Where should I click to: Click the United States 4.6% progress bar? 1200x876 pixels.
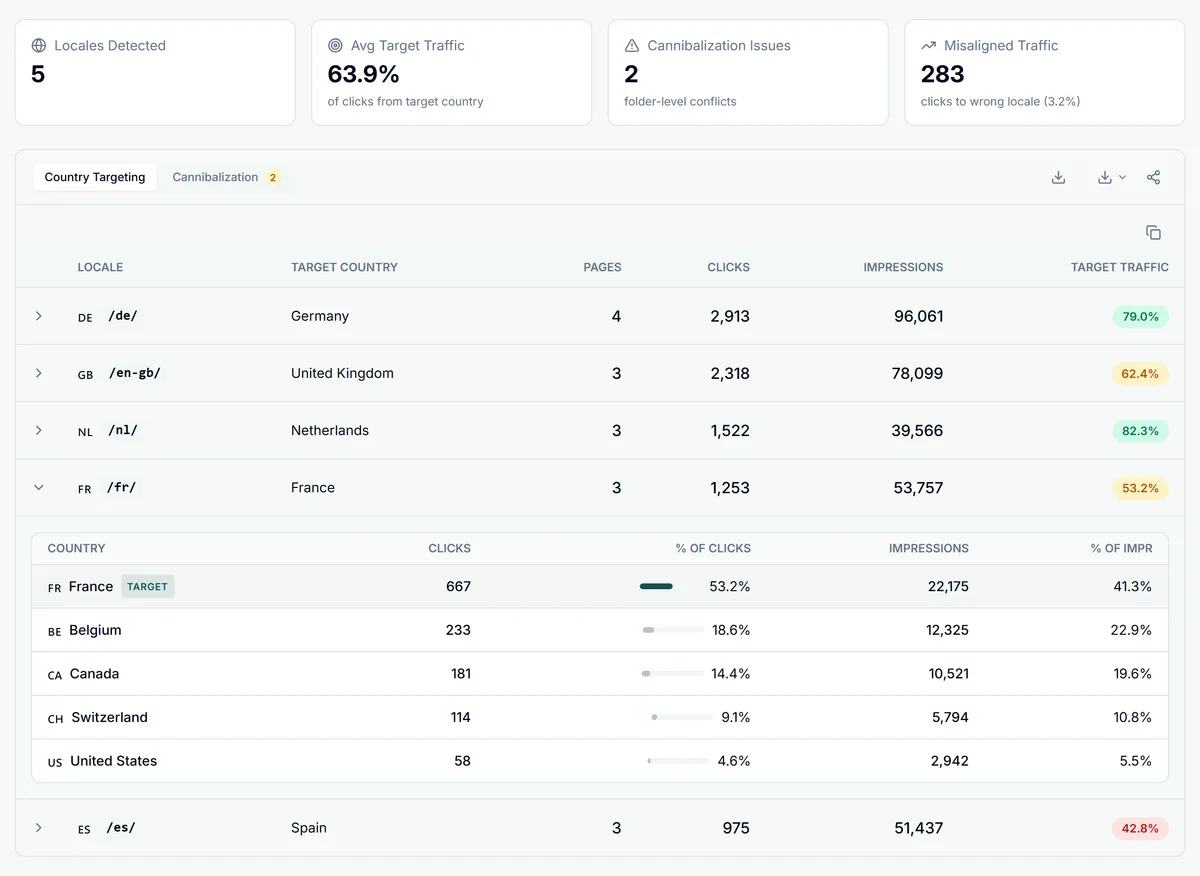click(677, 761)
